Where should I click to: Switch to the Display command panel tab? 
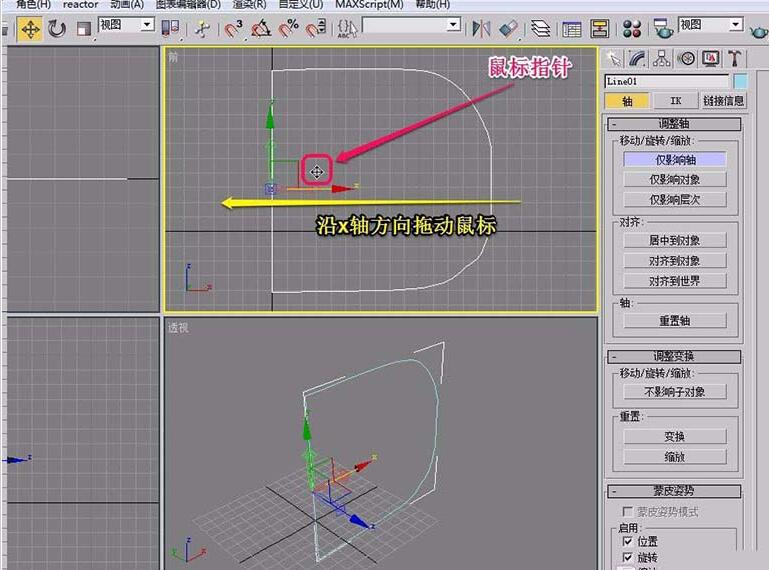[711, 59]
